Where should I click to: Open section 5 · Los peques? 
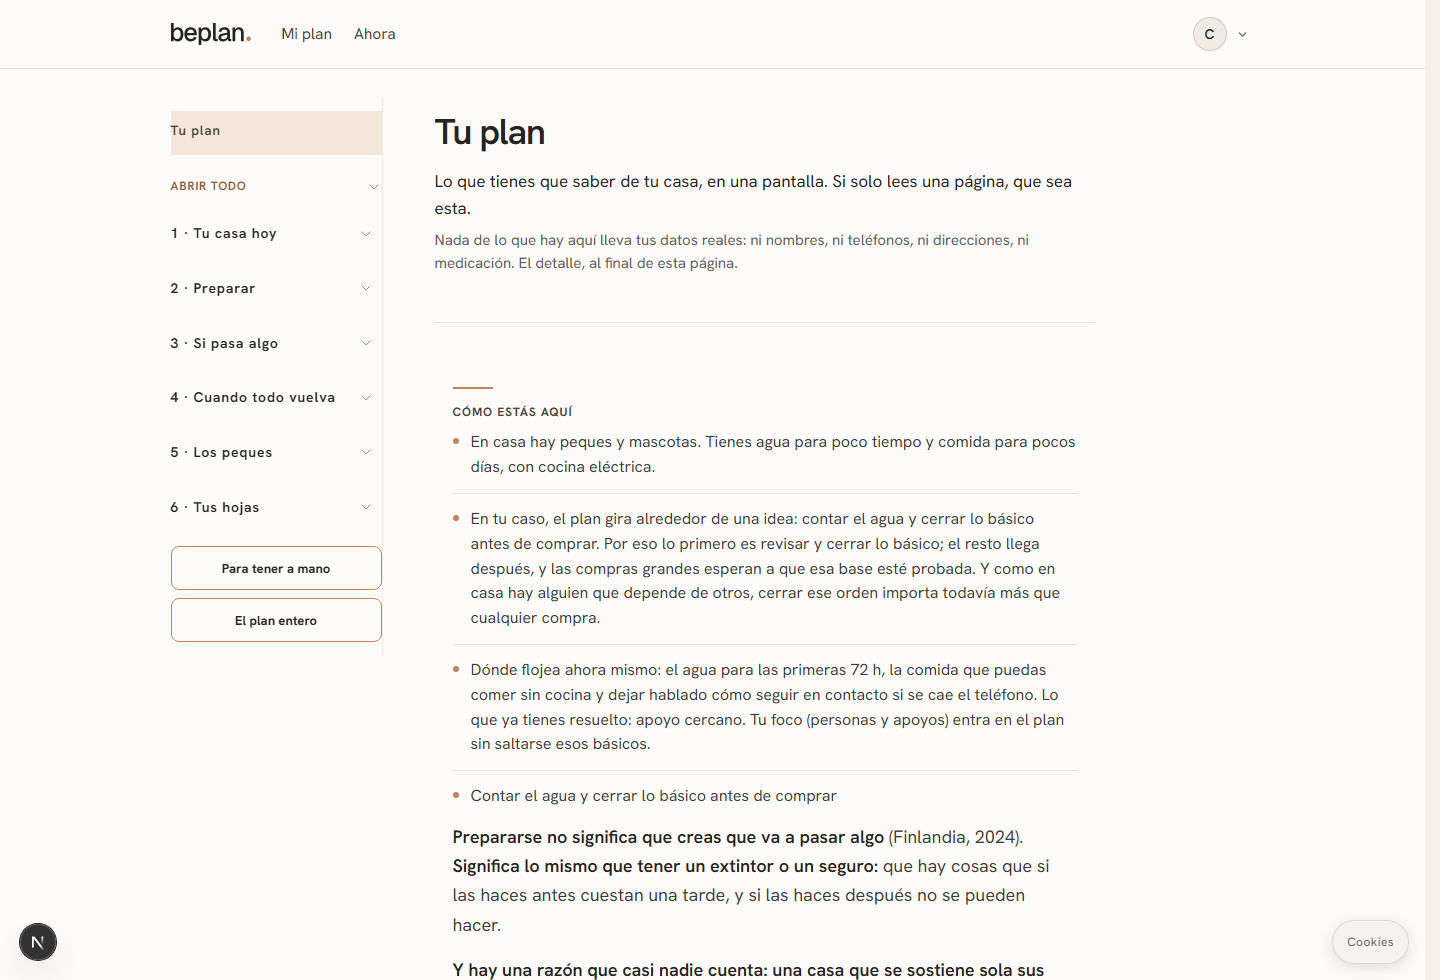point(221,452)
